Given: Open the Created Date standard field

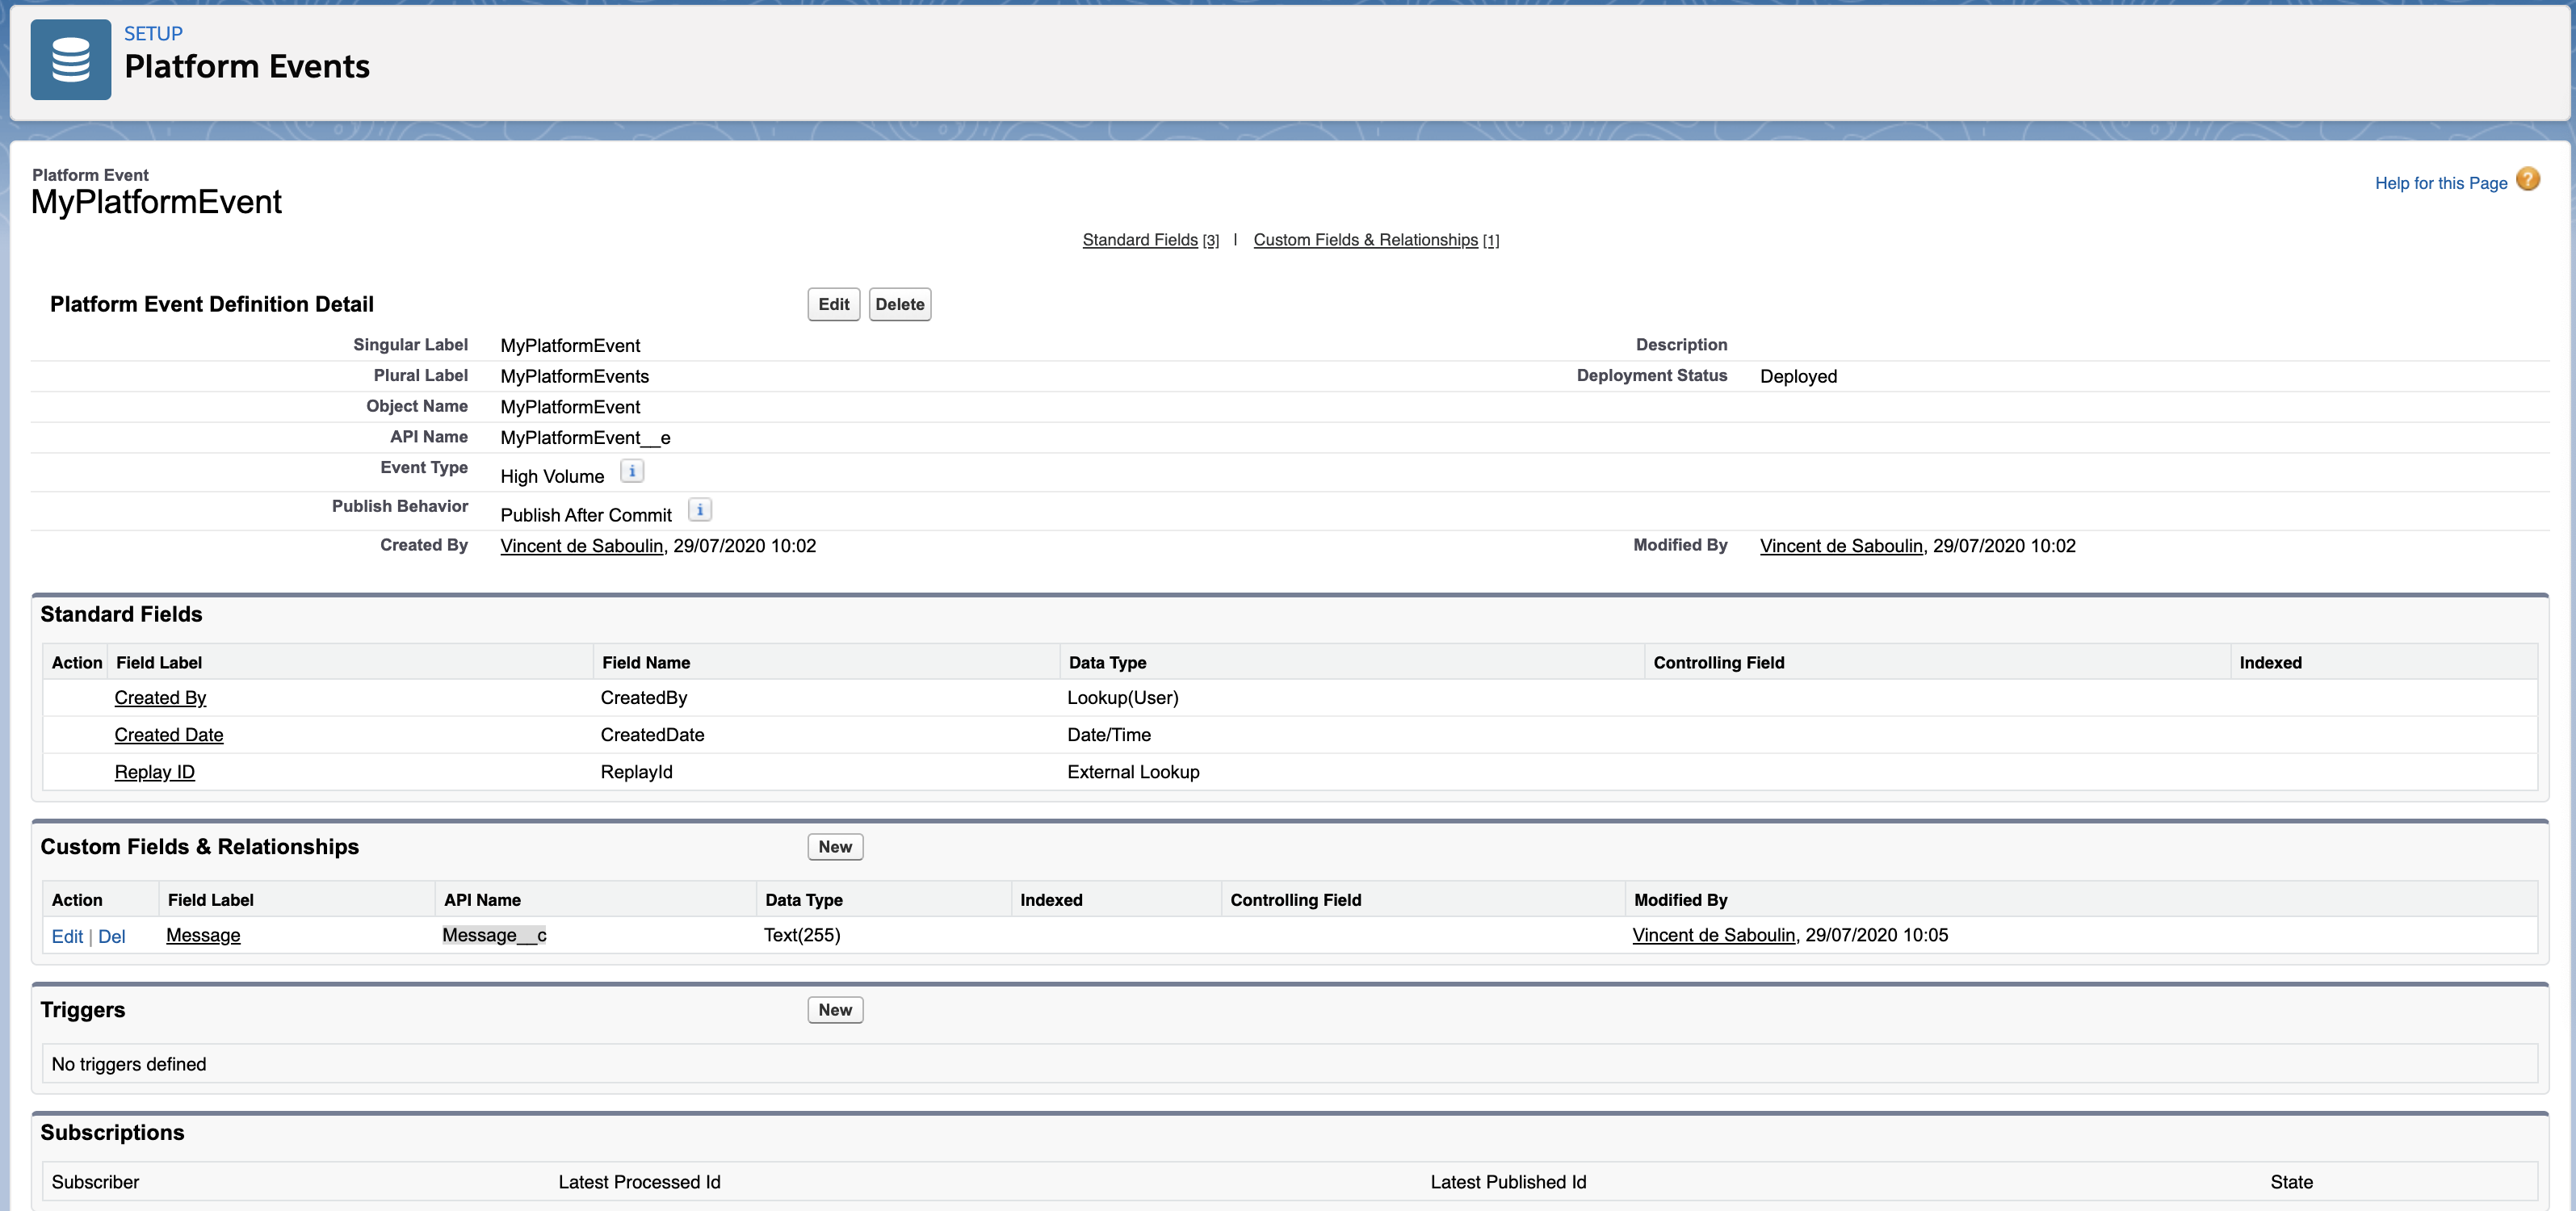Looking at the screenshot, I should pyautogui.click(x=168, y=735).
